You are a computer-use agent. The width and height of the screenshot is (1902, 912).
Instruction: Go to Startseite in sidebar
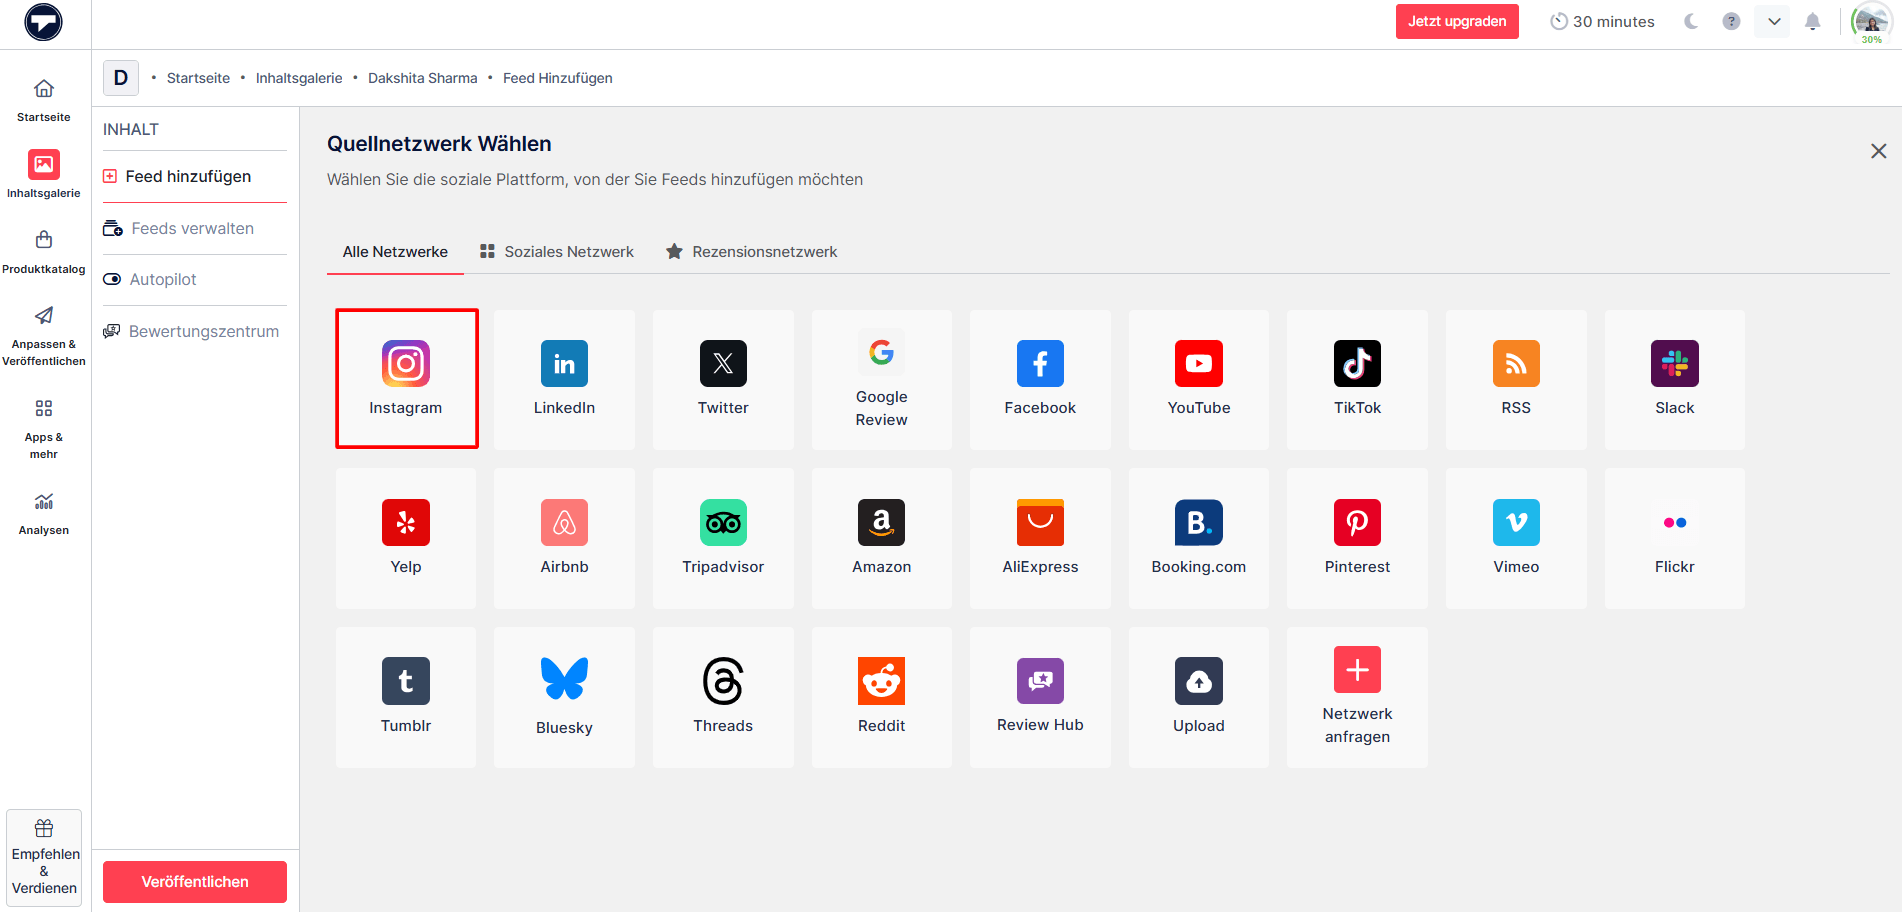point(44,100)
